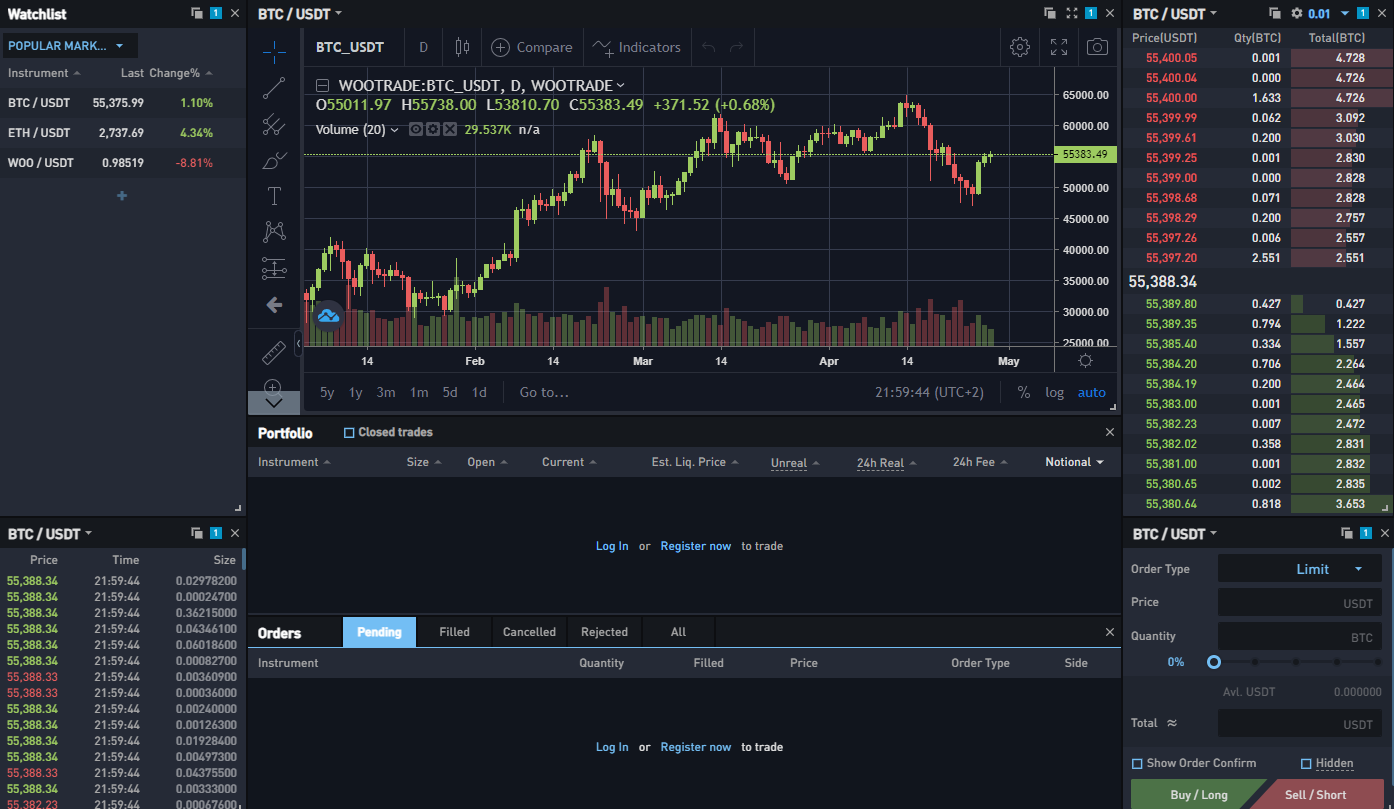Open the Rejected orders tab

click(604, 632)
